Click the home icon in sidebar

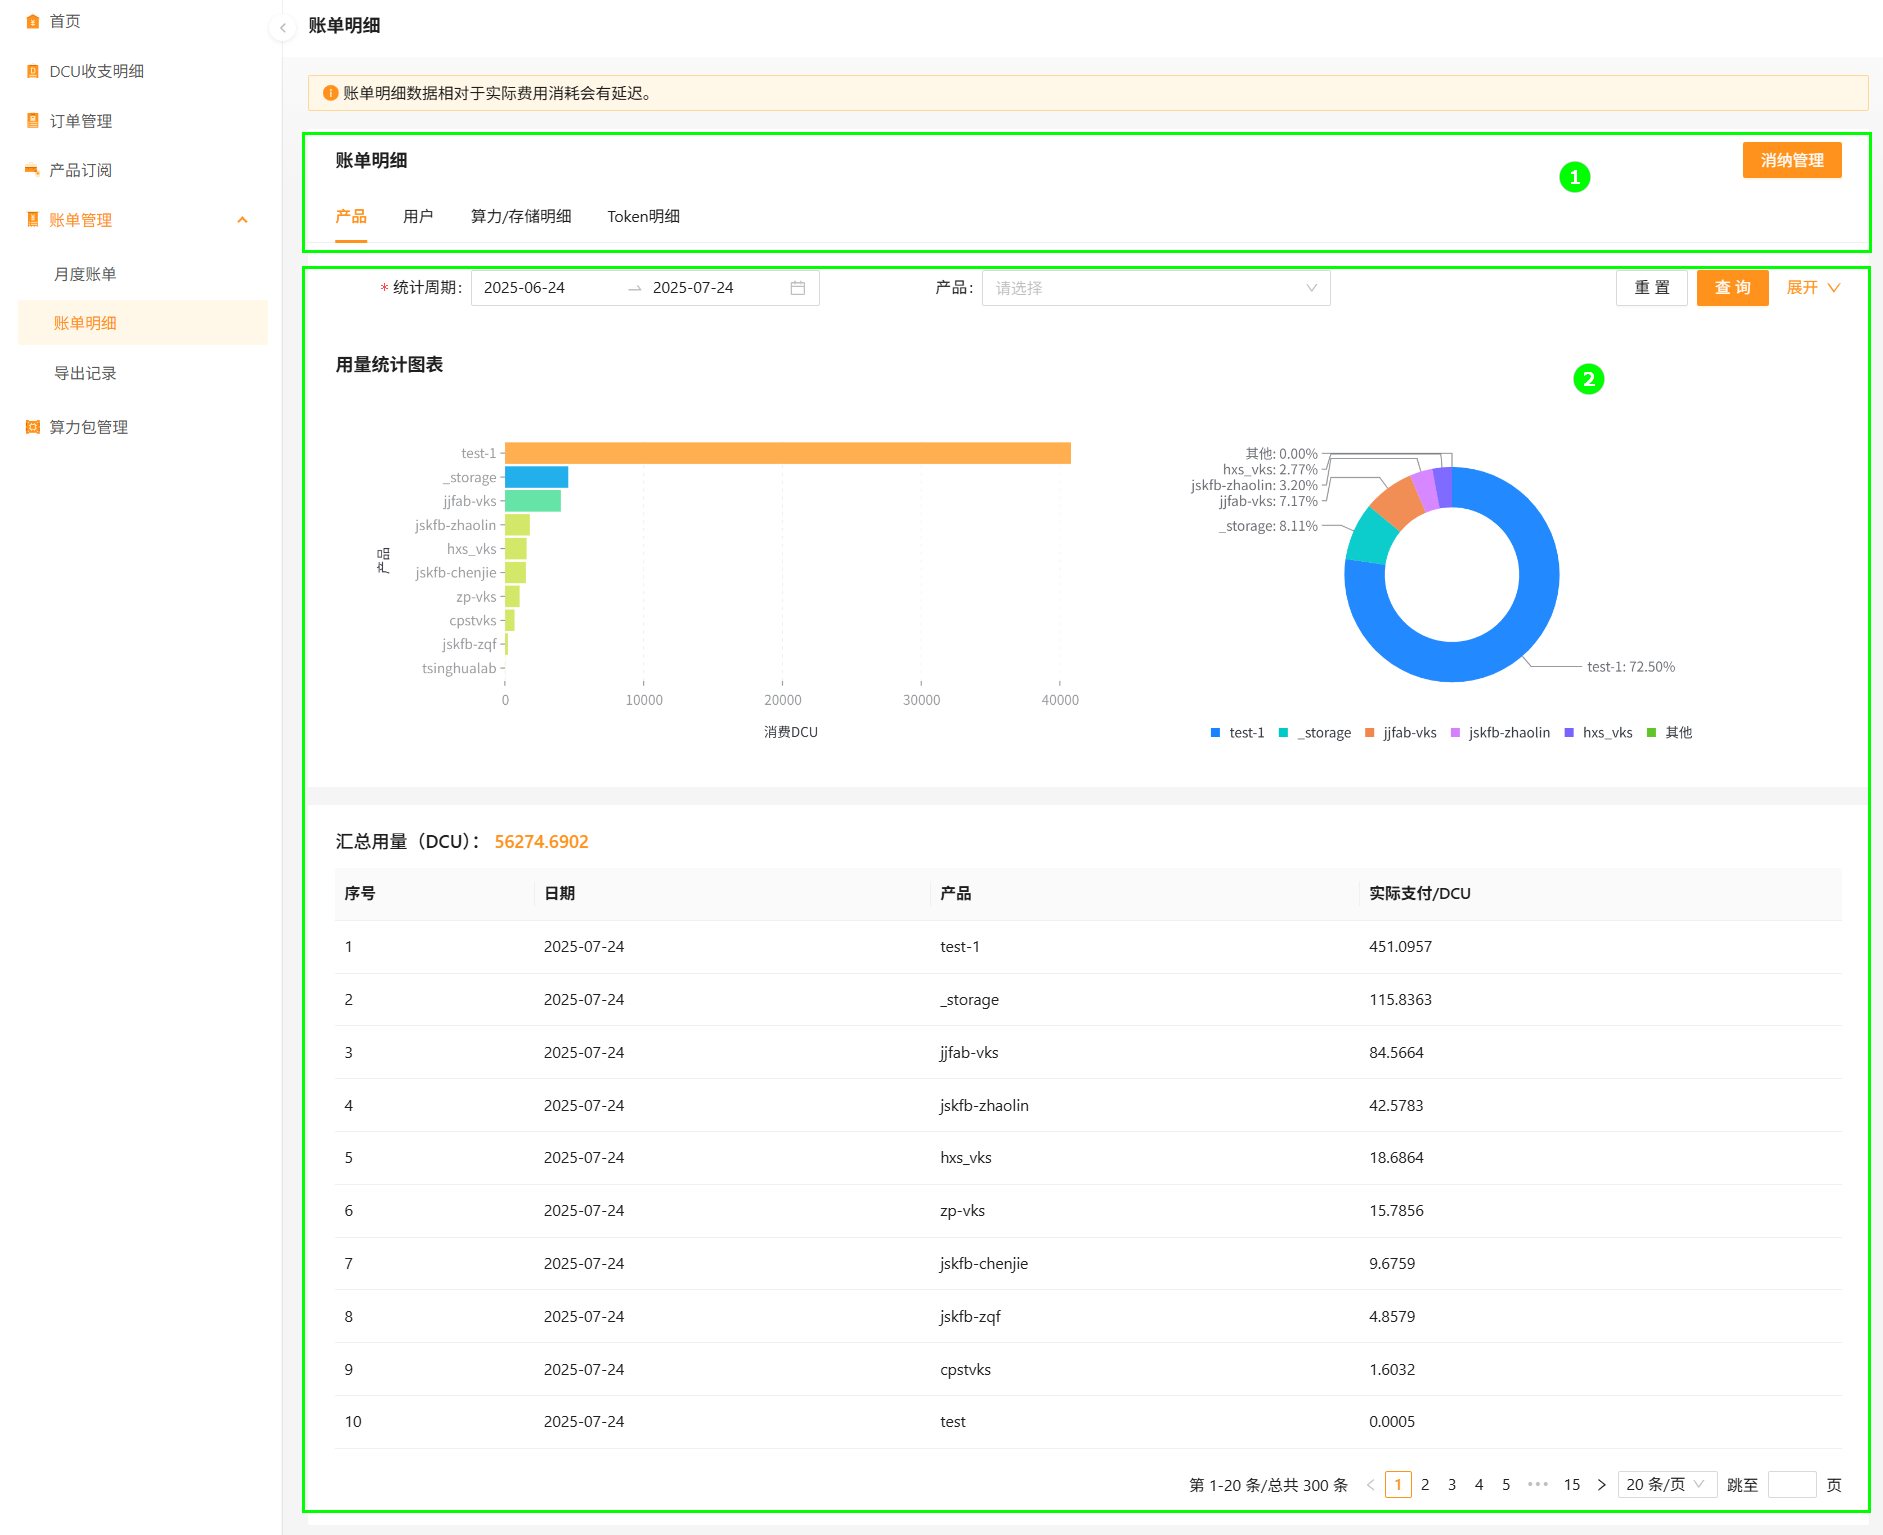[33, 21]
